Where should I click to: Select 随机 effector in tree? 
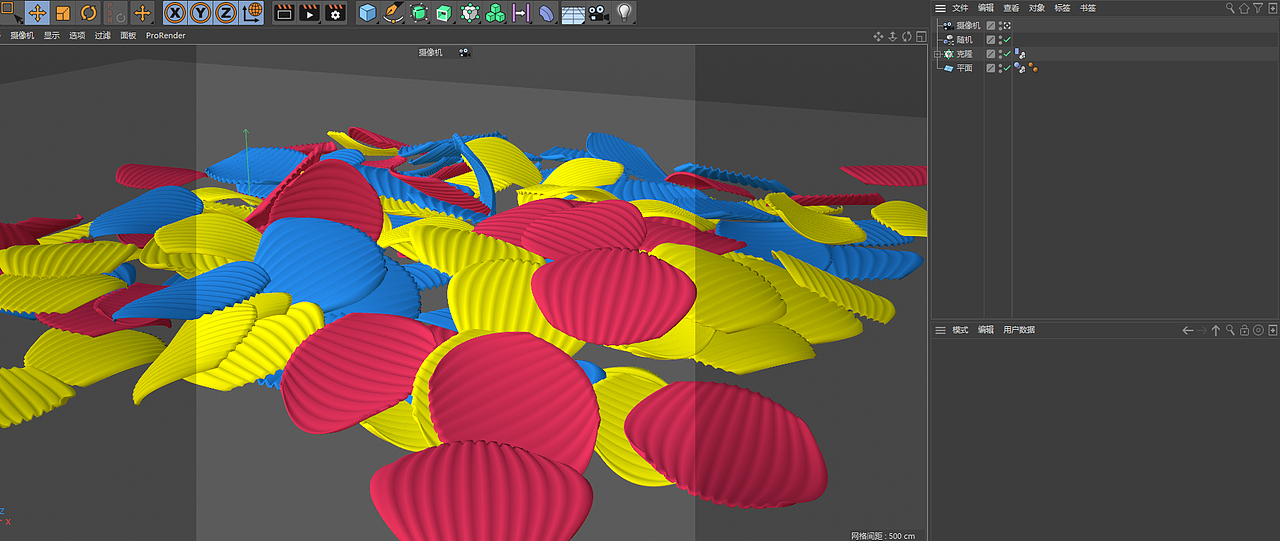point(964,39)
